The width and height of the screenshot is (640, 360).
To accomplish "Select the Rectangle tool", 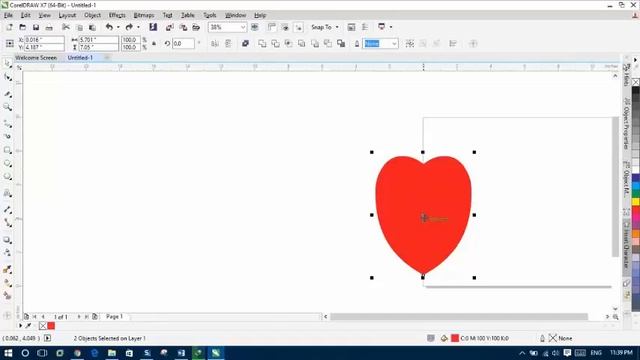I will tap(8, 150).
